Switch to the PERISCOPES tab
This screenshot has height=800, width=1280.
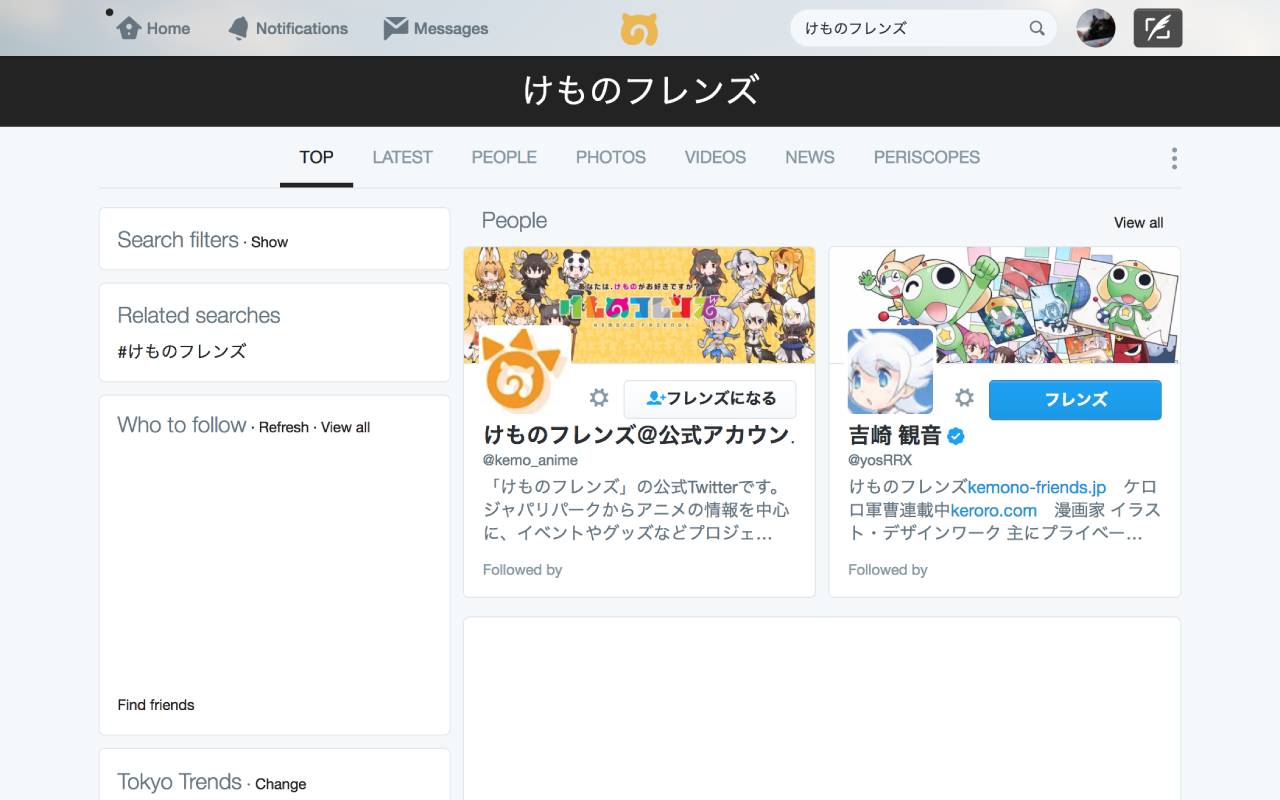point(927,157)
